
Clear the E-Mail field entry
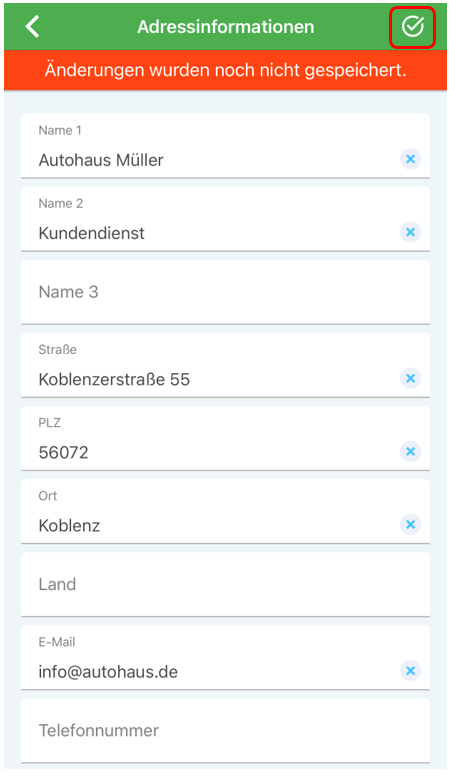pos(410,670)
